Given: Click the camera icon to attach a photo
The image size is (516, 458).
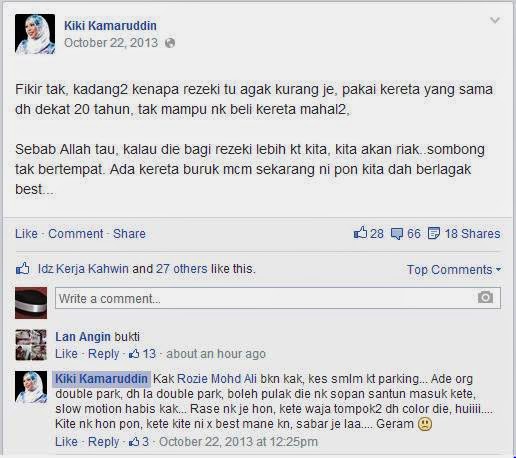Looking at the screenshot, I should coord(485,297).
